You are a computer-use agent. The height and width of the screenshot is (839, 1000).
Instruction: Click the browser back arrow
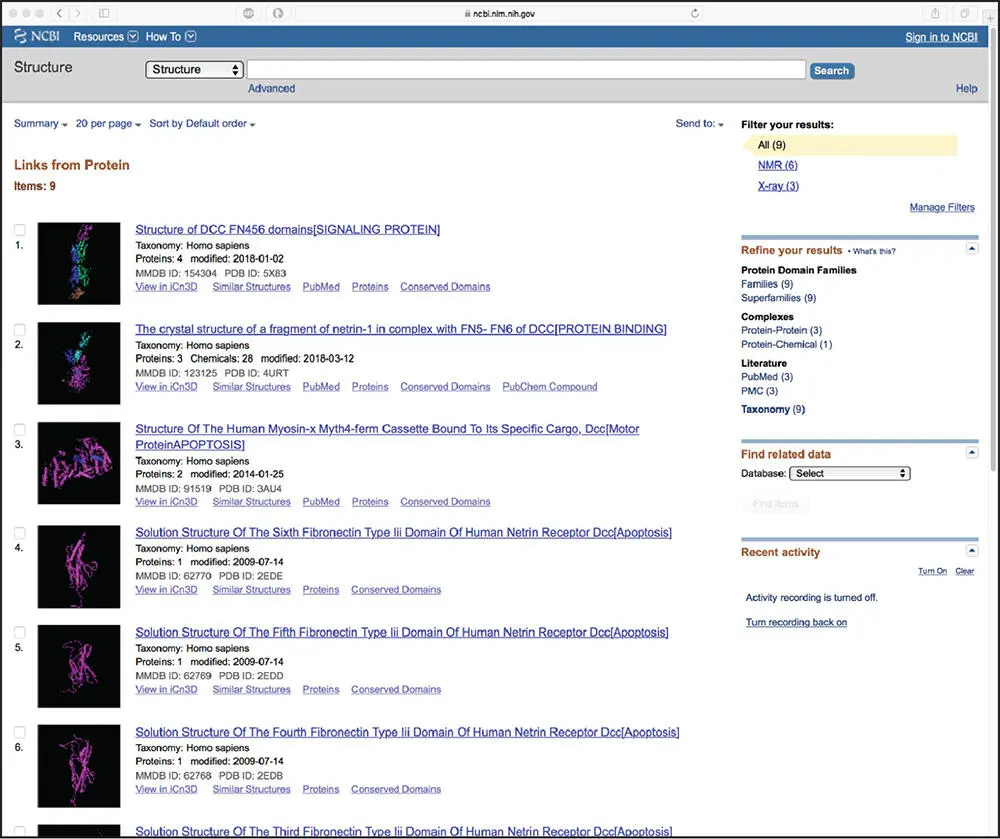point(59,13)
